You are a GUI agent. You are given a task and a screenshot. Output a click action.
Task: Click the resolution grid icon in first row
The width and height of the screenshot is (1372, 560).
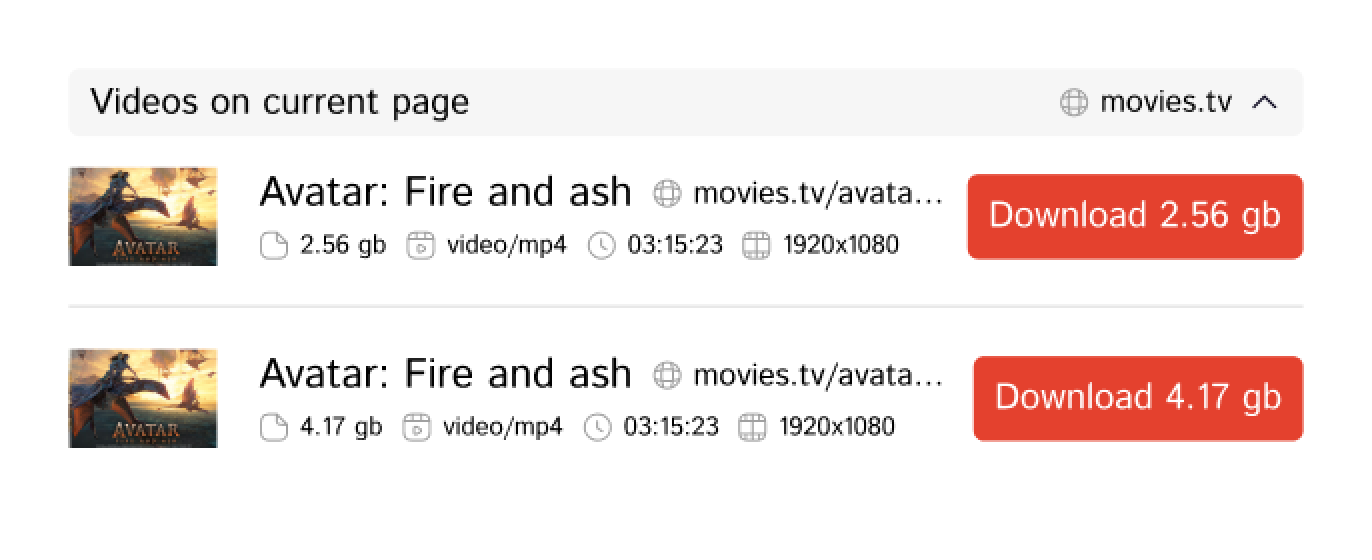(x=757, y=246)
